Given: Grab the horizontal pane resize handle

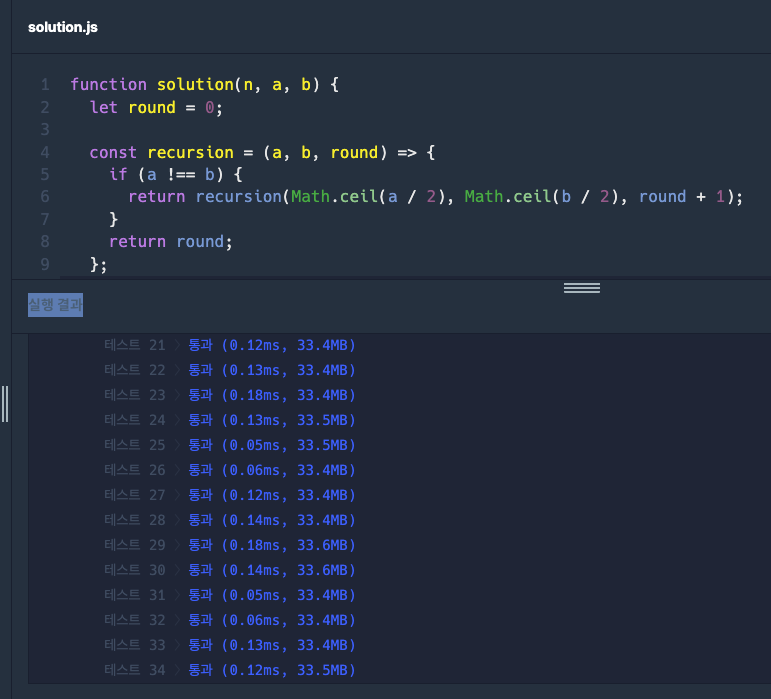Looking at the screenshot, I should click(582, 288).
